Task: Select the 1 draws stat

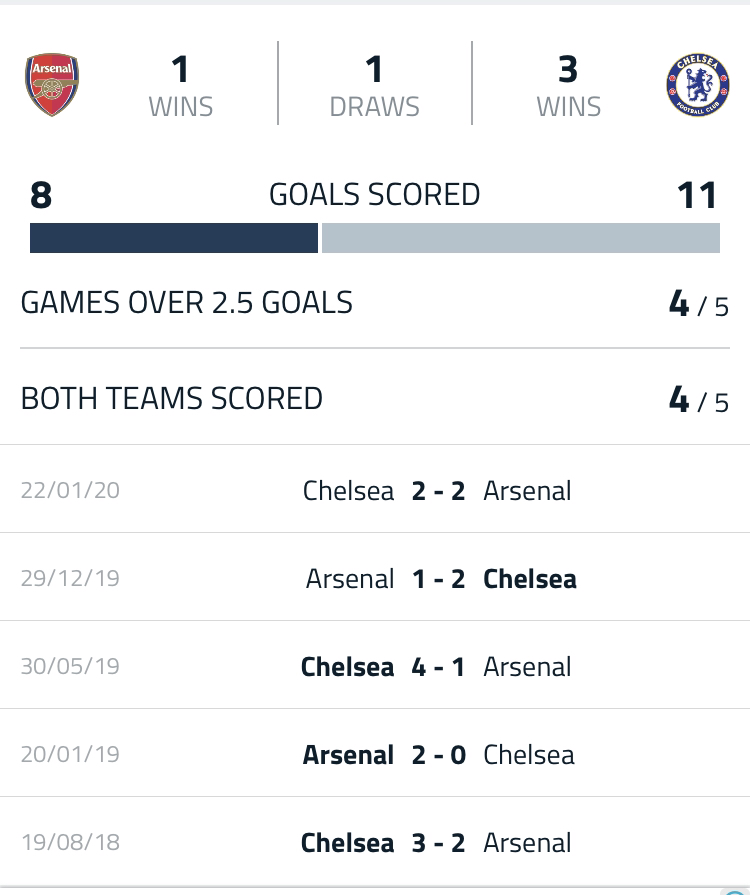Action: point(374,85)
